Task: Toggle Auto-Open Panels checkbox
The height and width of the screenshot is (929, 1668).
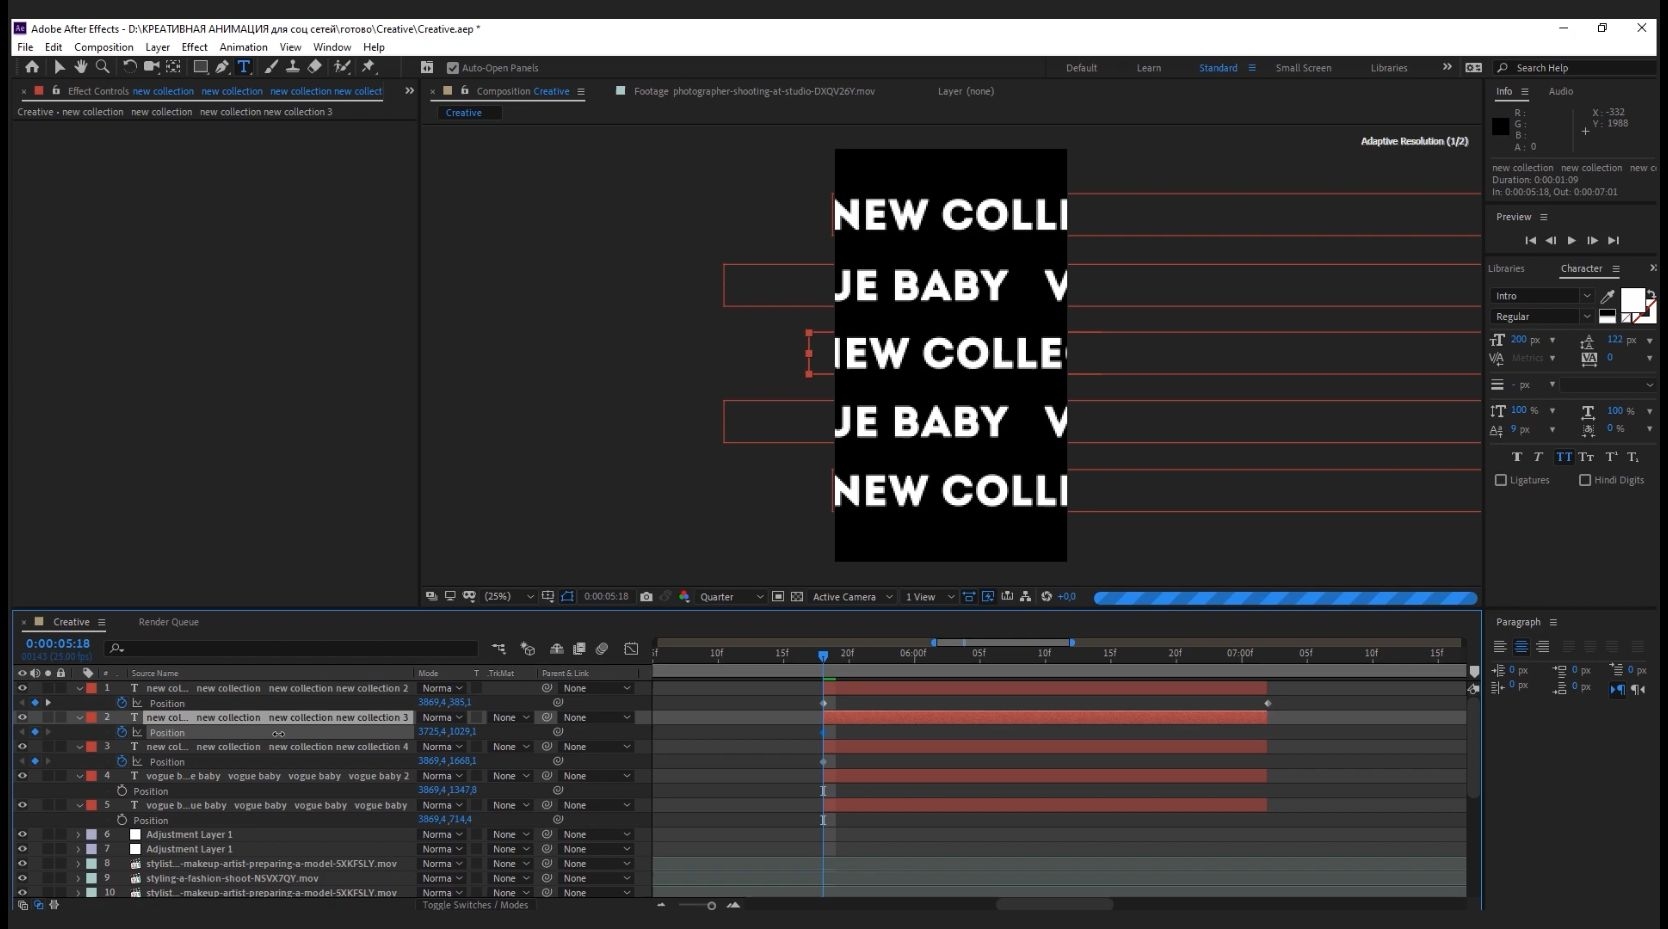Action: [453, 68]
